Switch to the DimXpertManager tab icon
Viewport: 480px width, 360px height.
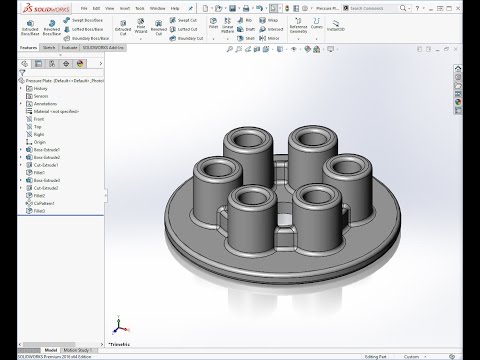pyautogui.click(x=66, y=63)
